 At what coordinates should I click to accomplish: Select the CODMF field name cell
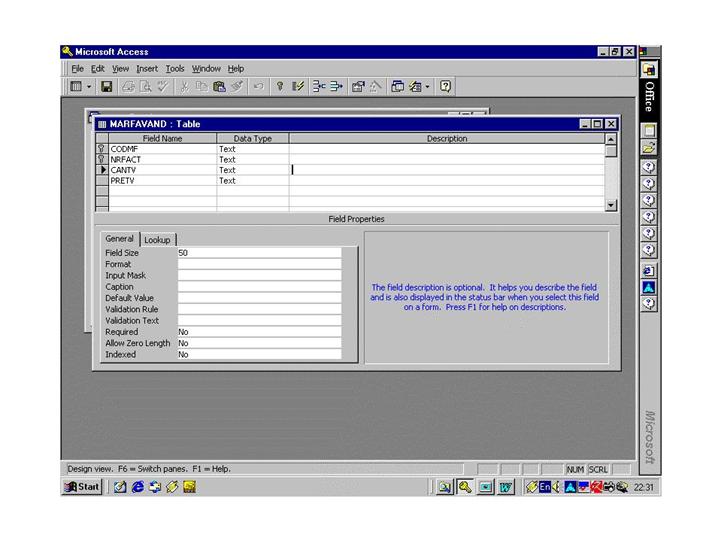pos(162,149)
